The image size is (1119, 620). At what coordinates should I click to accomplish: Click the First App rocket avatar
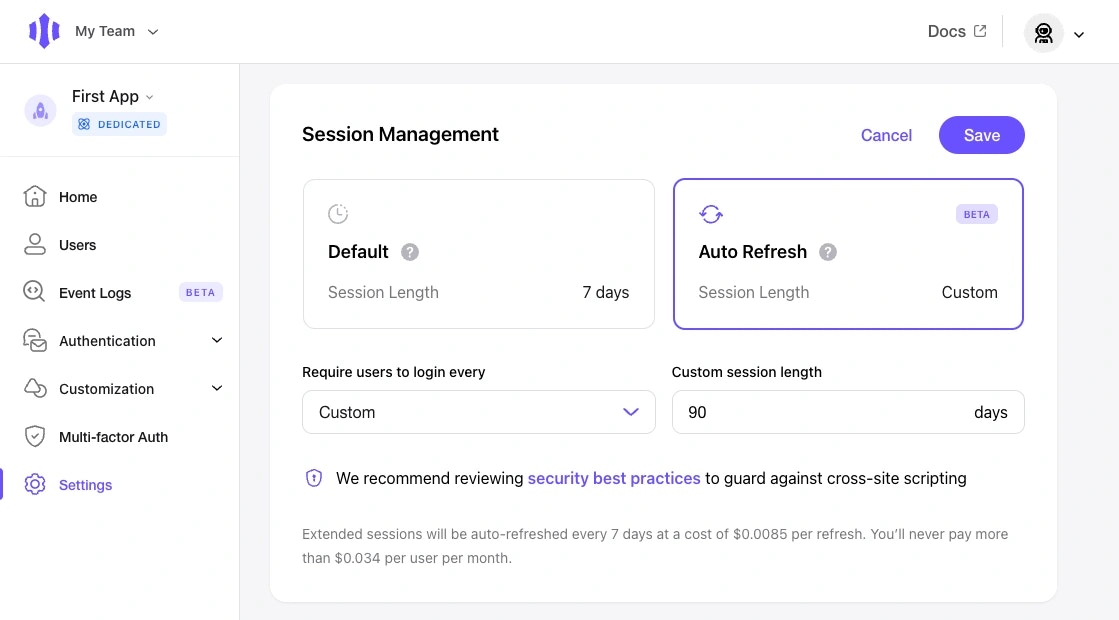pos(41,111)
